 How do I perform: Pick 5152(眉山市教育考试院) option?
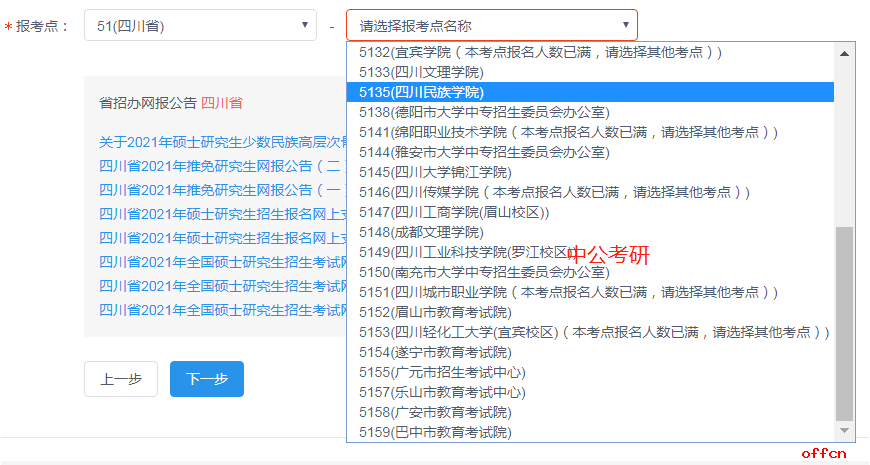tap(434, 312)
